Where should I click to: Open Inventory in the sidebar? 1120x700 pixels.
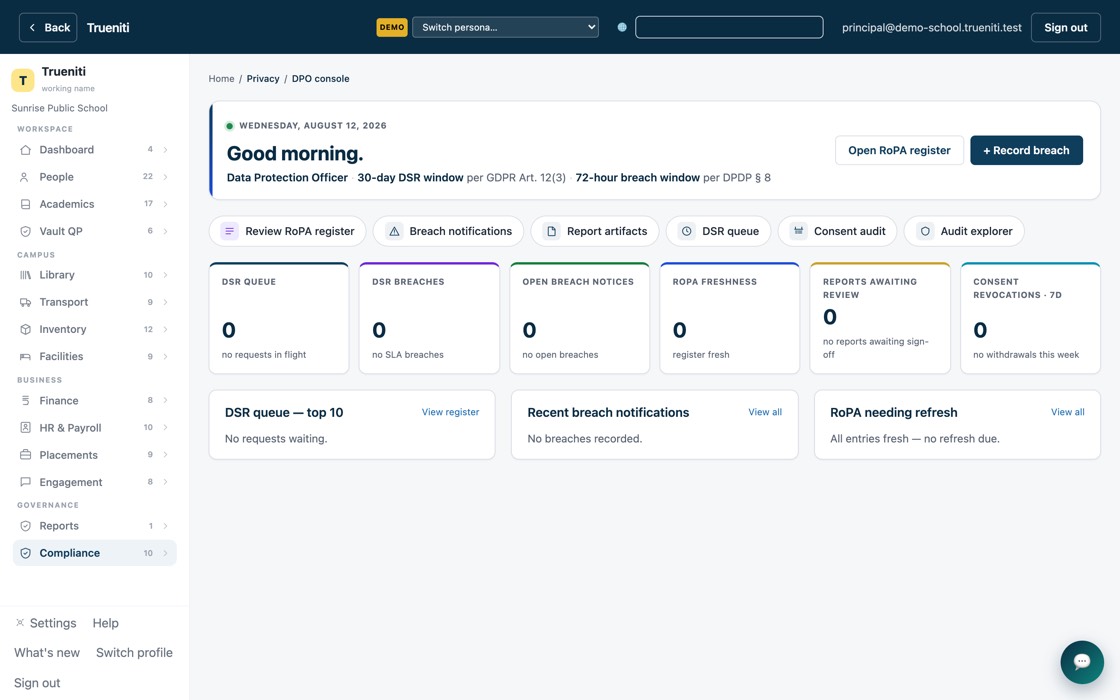pos(94,329)
